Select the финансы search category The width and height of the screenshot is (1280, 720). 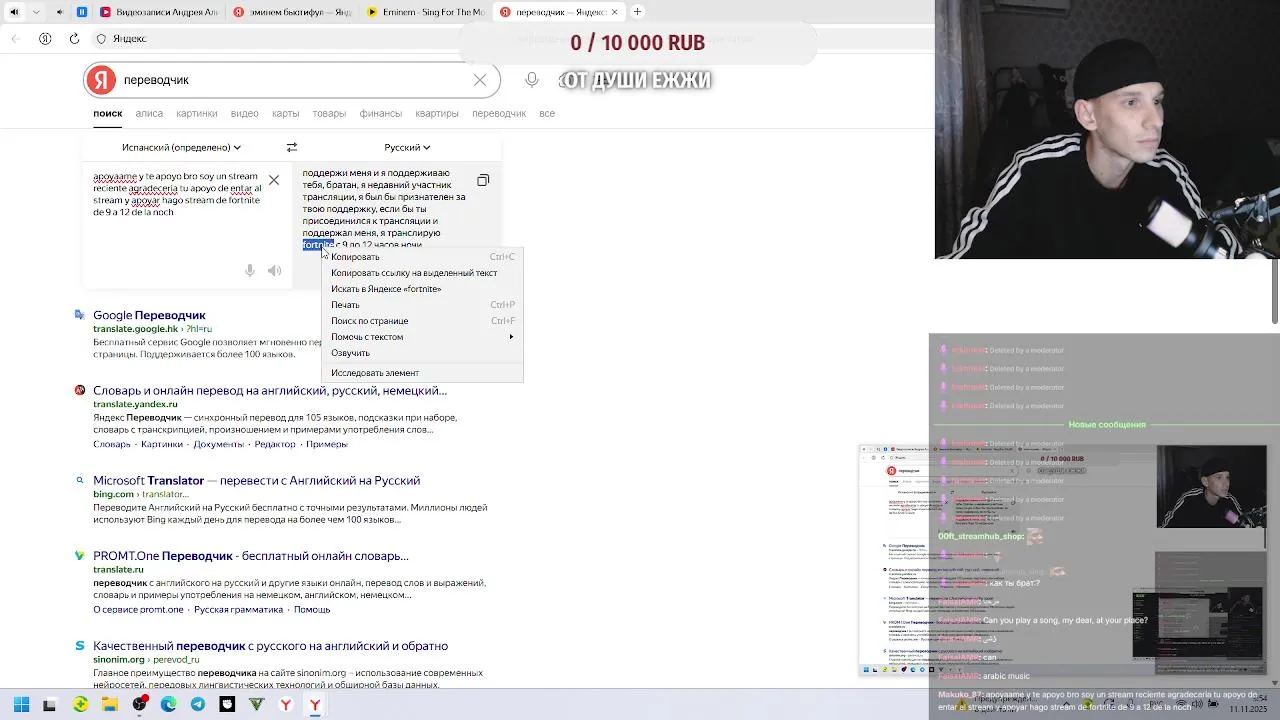pyautogui.click(x=381, y=114)
